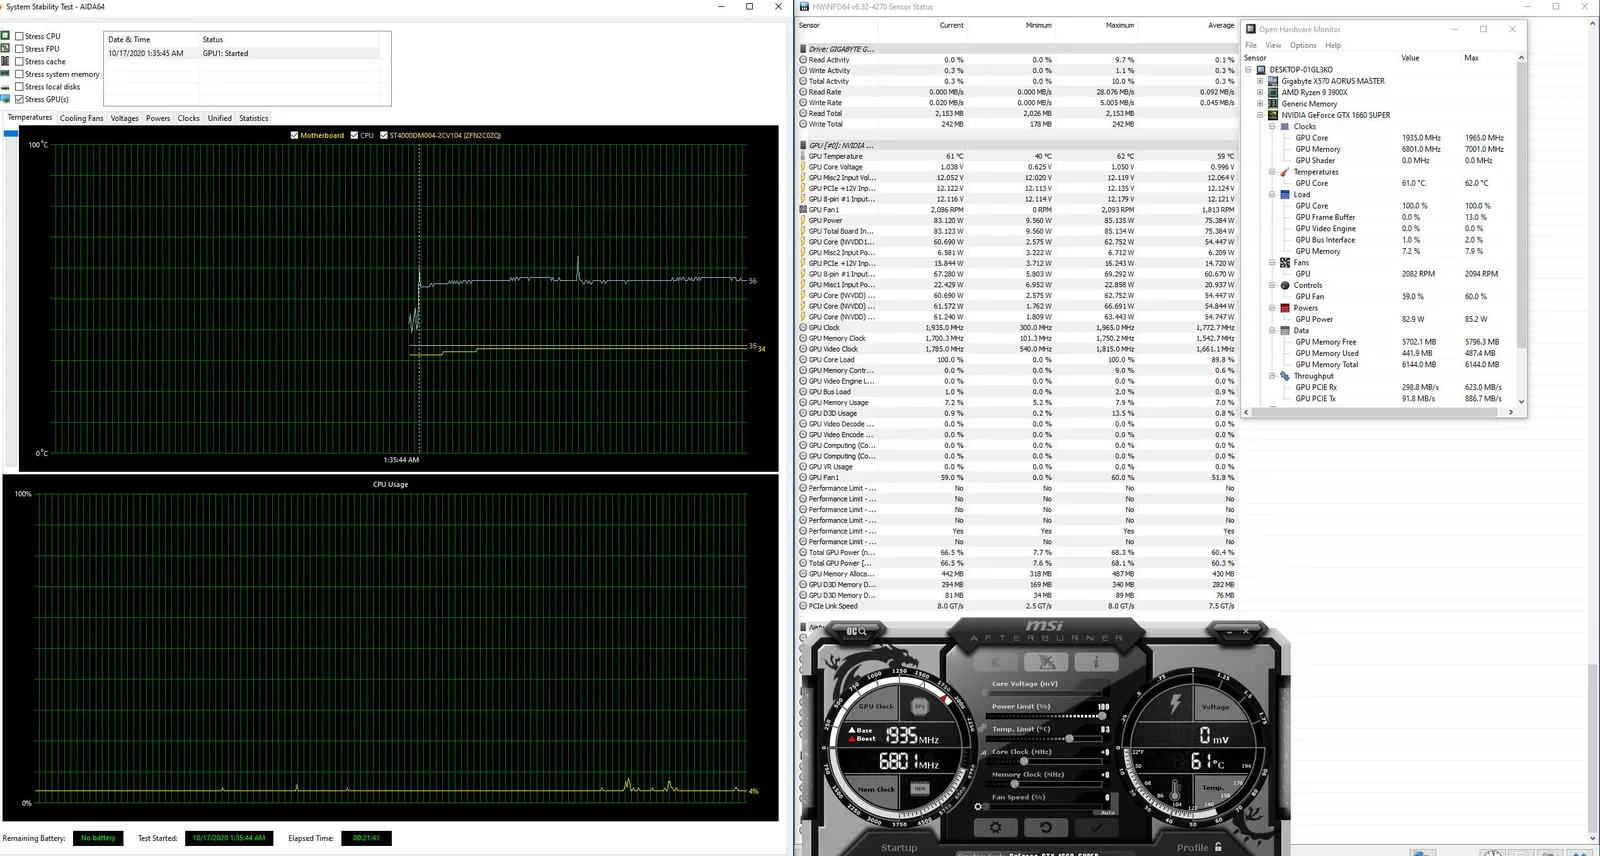Enable the Stress FPU checkbox
Screen dimensions: 1600x856
coord(19,49)
